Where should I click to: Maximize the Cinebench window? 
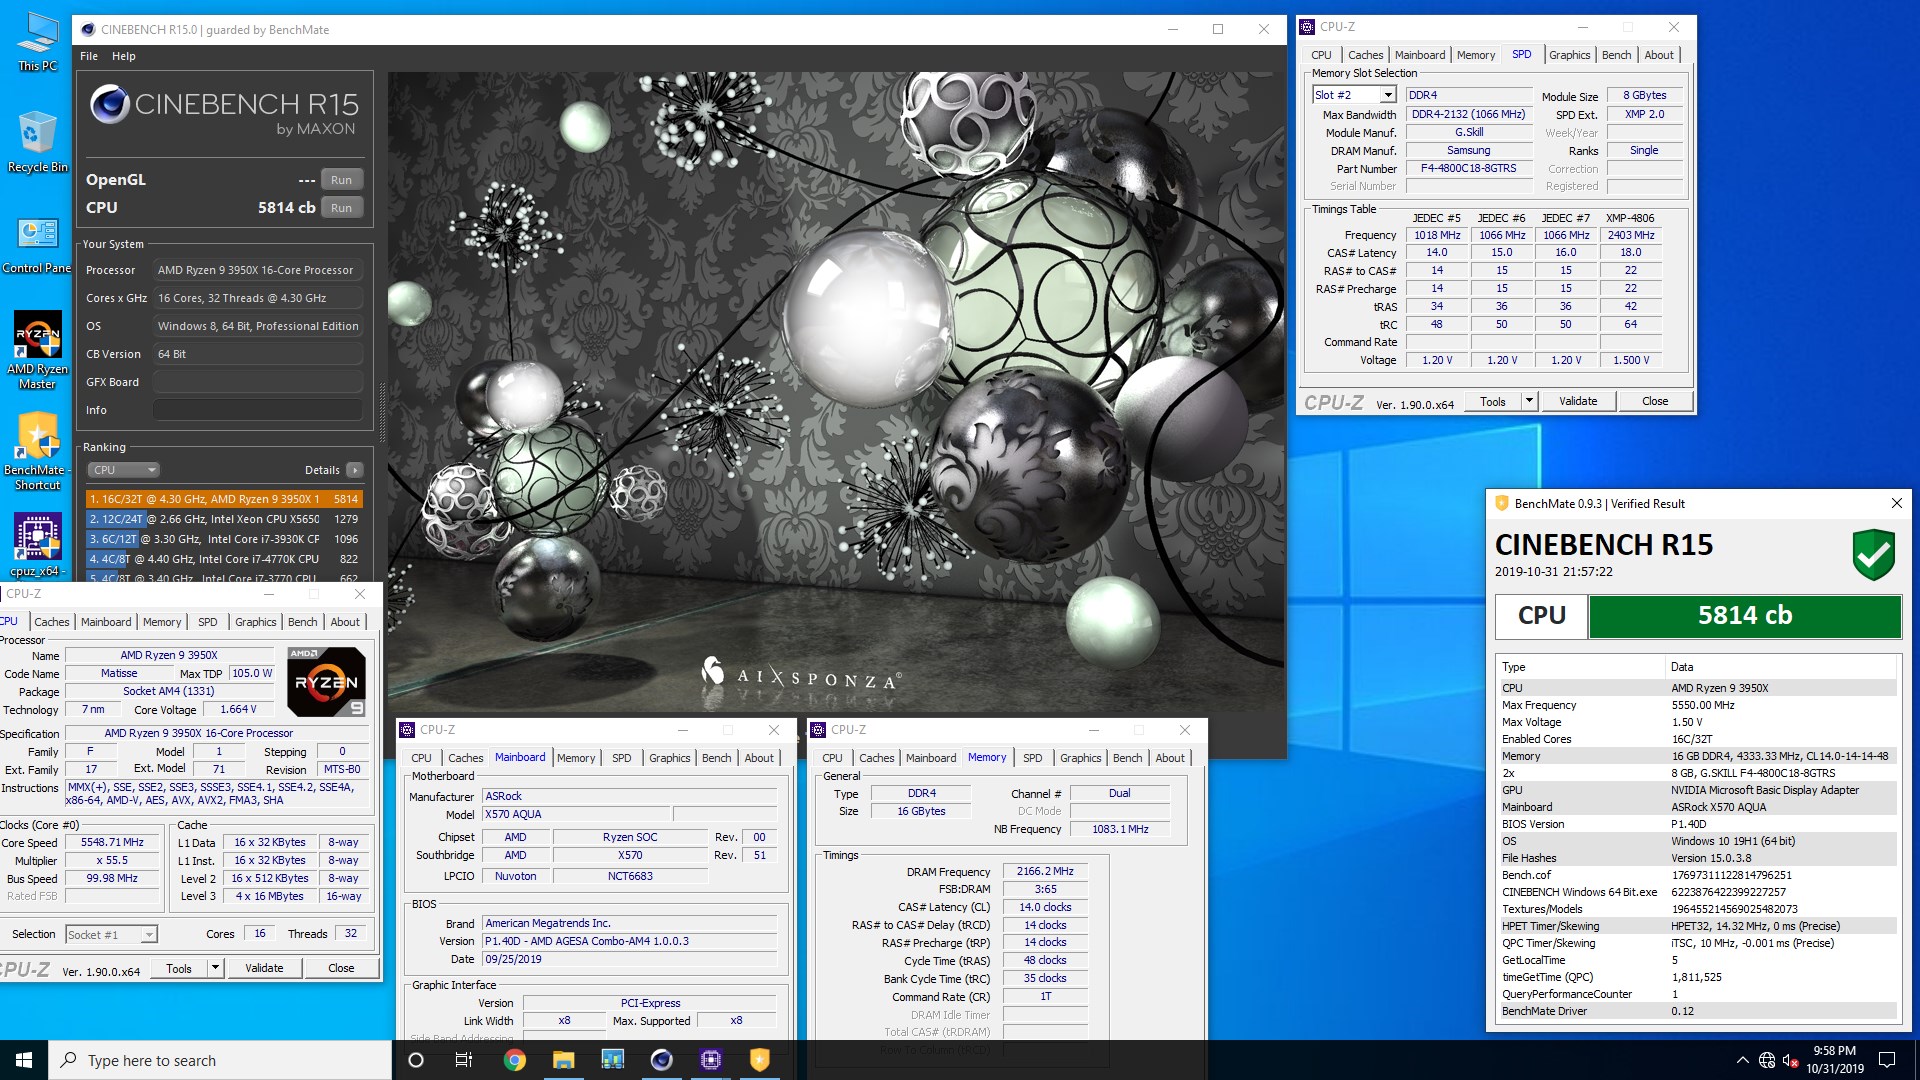point(1217,29)
